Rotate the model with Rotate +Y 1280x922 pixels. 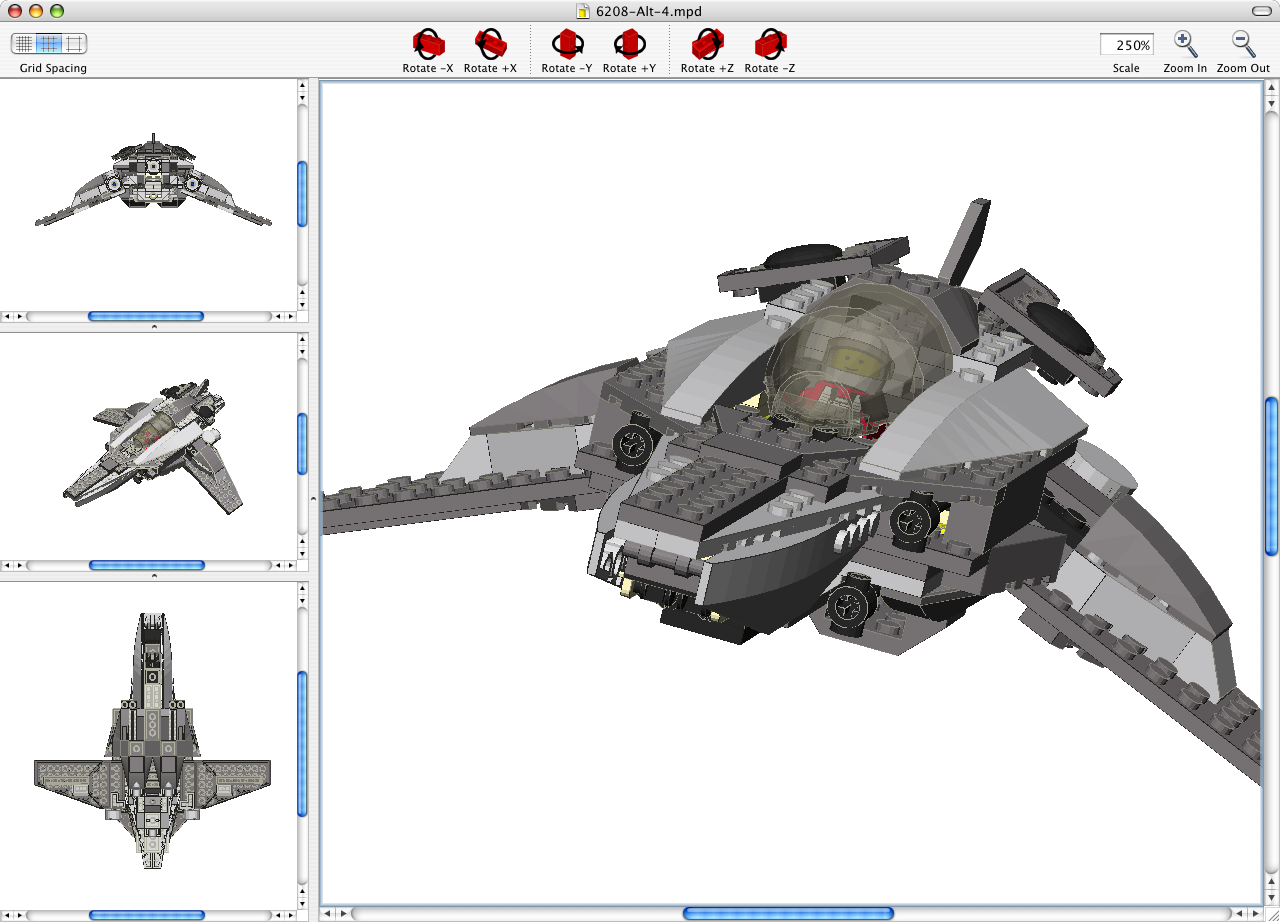629,44
